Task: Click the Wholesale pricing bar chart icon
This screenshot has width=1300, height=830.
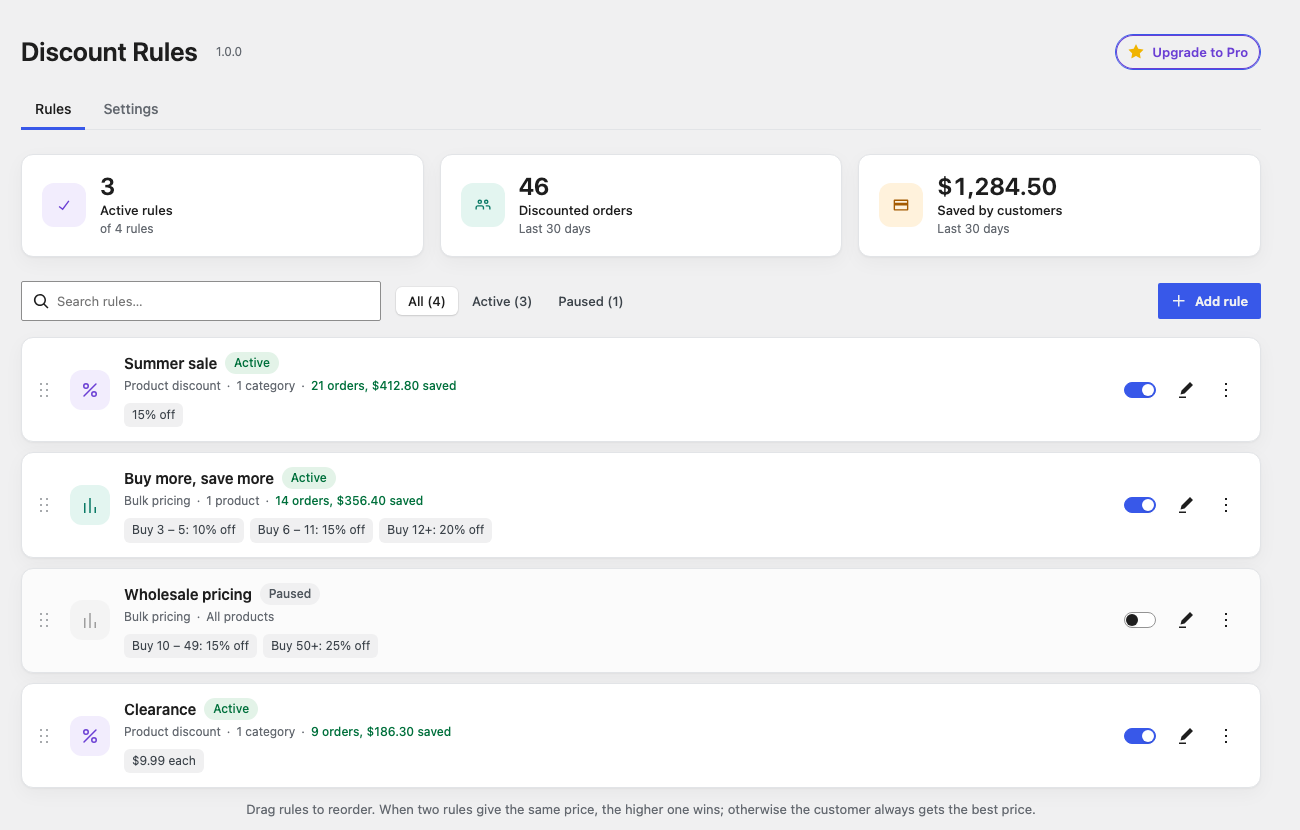Action: tap(90, 620)
